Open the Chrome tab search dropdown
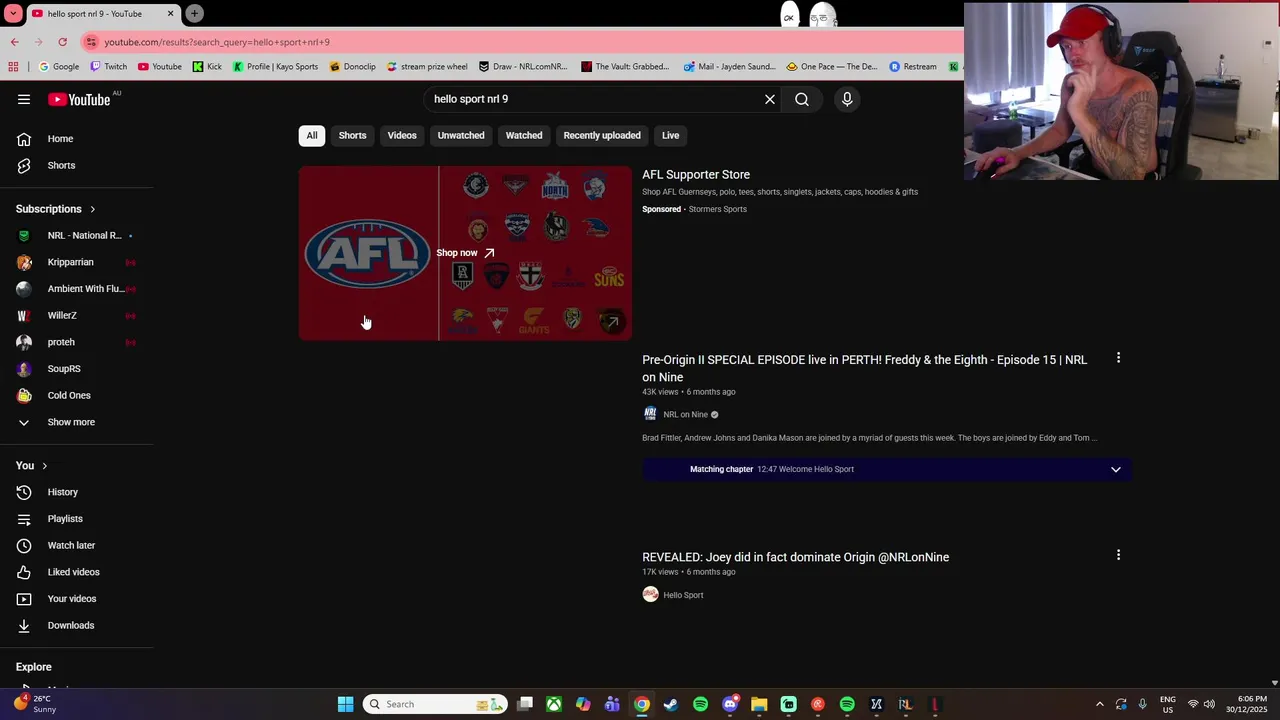Screen dimensions: 1280x720 click(14, 13)
